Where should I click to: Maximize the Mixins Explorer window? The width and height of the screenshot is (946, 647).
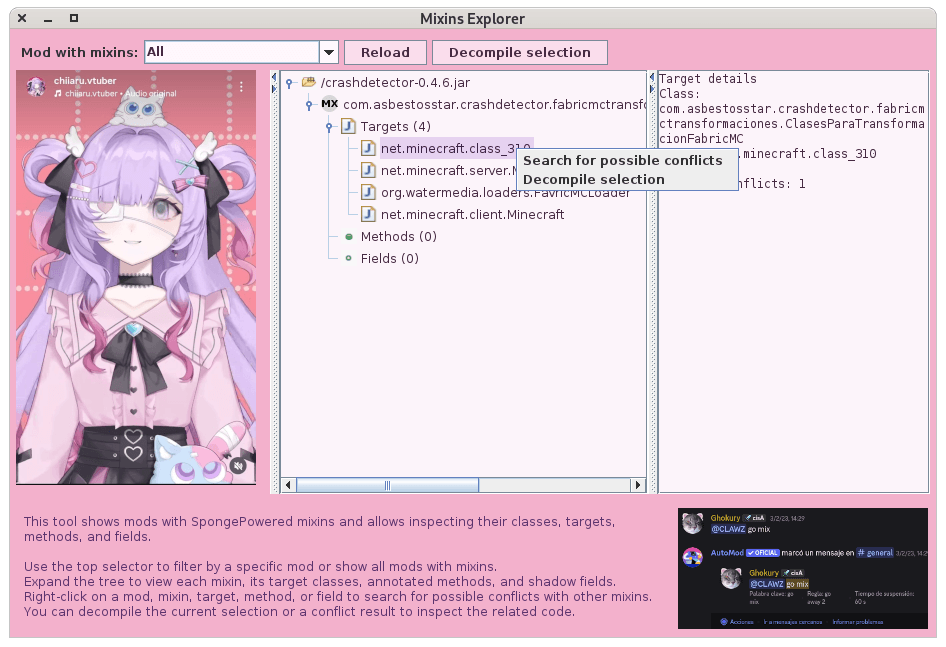pyautogui.click(x=74, y=18)
